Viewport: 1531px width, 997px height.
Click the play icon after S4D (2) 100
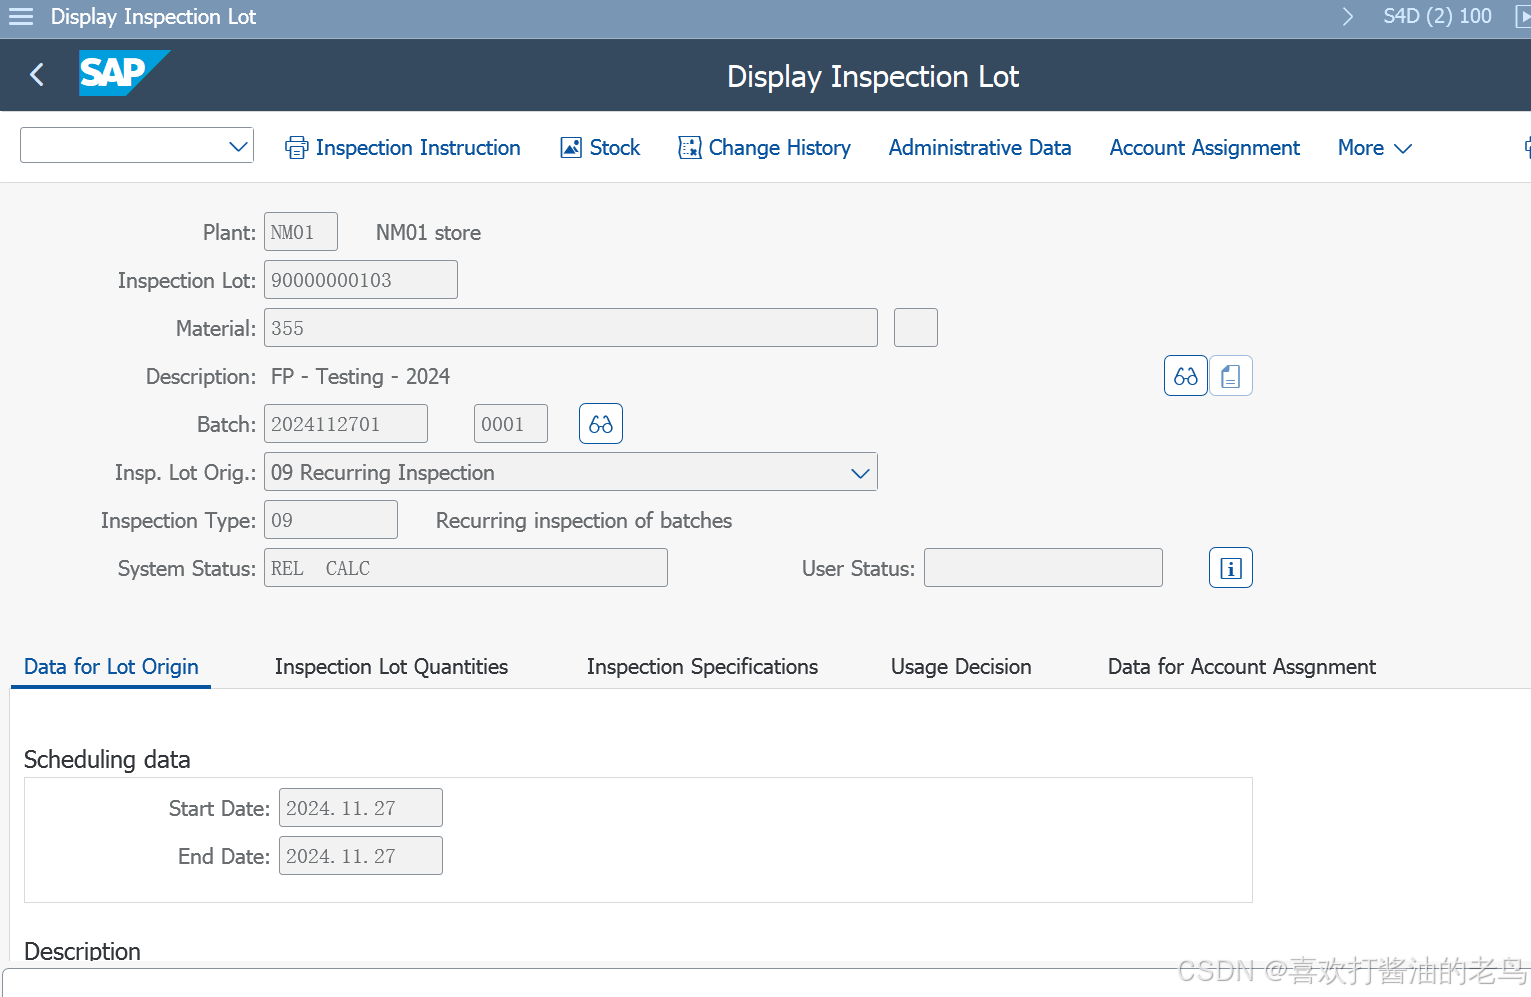[1523, 17]
